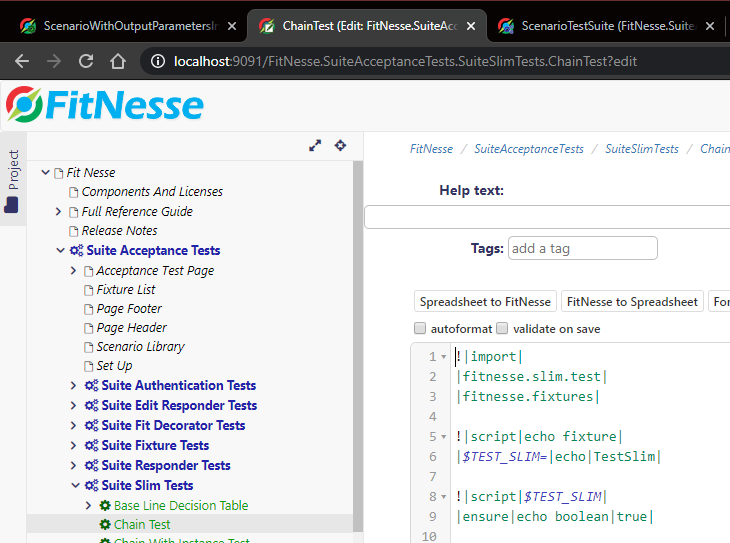This screenshot has width=730, height=543.
Task: Open the FitNesse breadcrumb link
Action: (431, 149)
